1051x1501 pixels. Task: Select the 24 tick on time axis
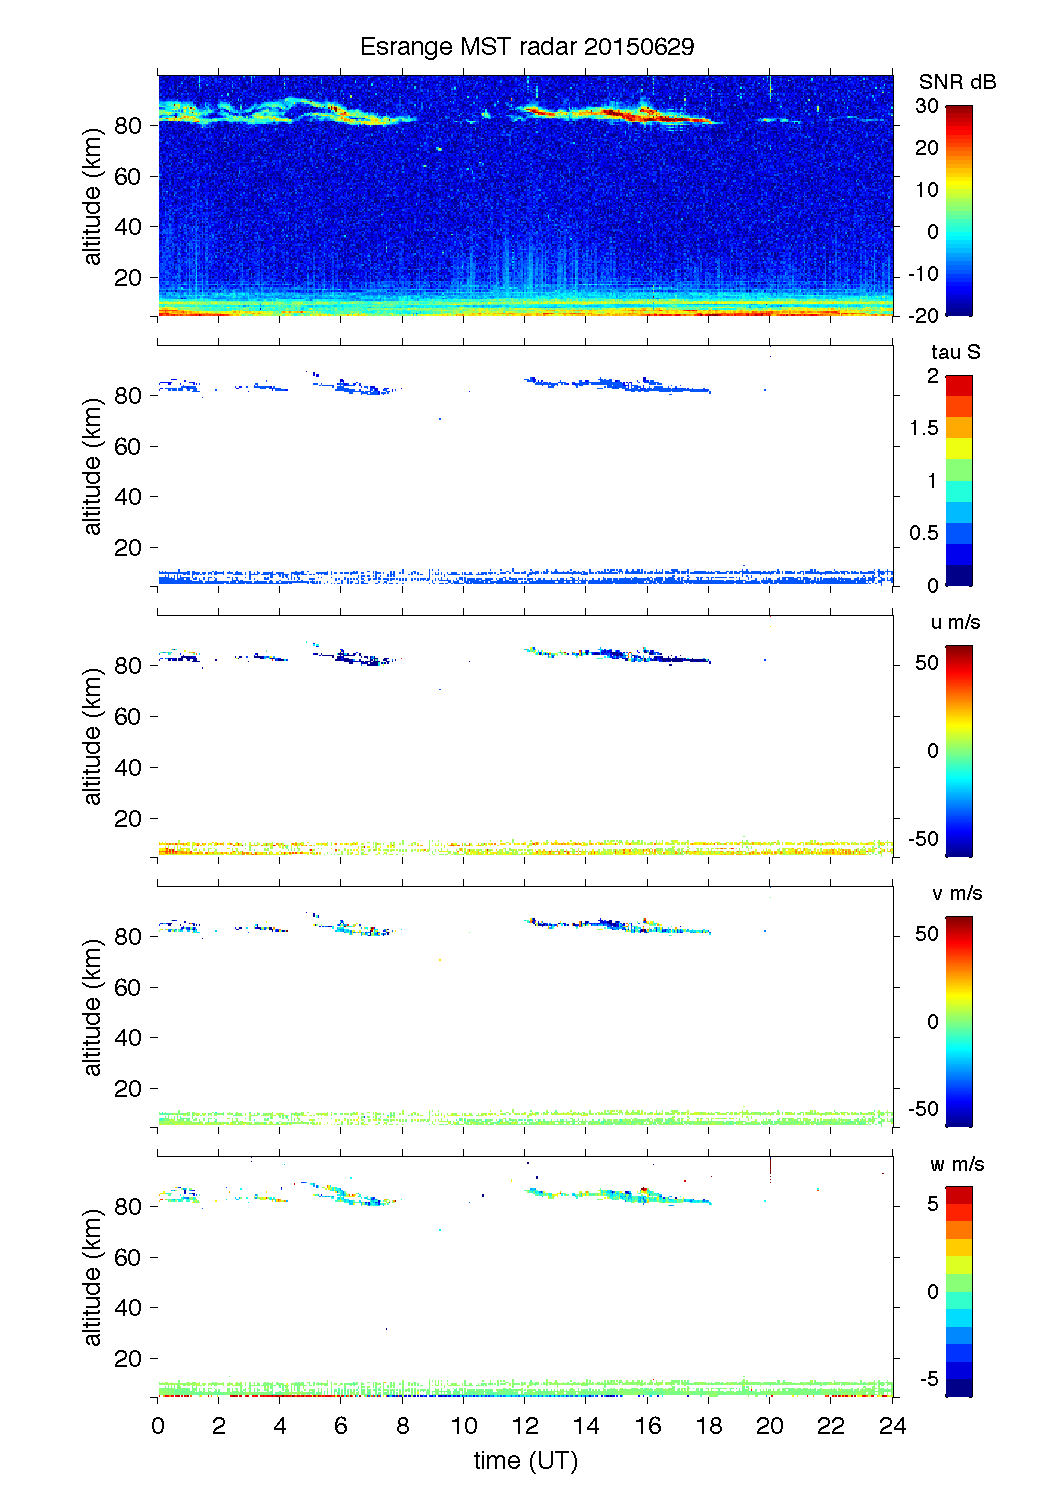(892, 1426)
